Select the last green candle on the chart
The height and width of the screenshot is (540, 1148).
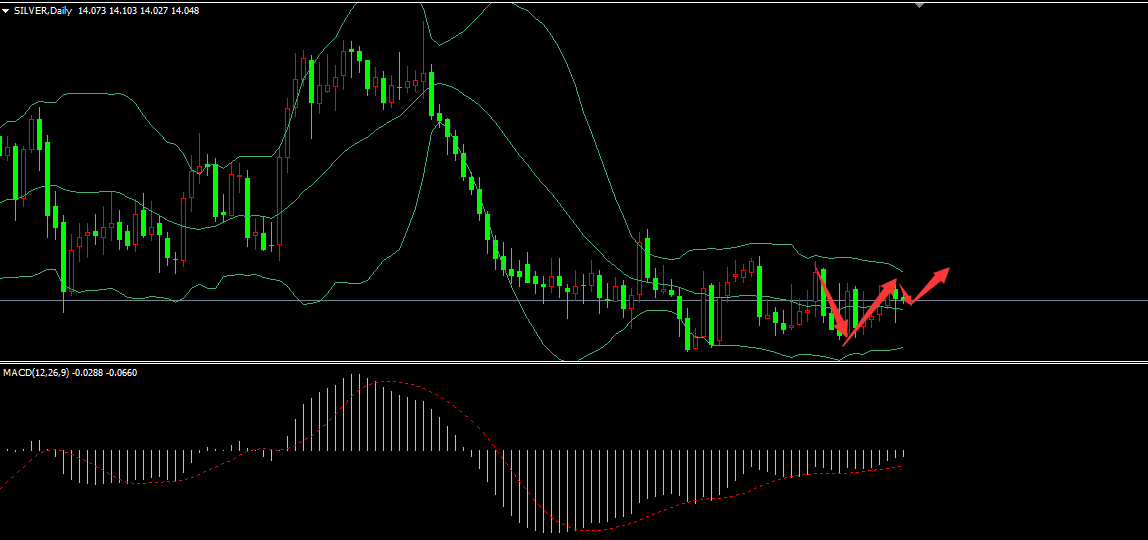click(x=896, y=291)
